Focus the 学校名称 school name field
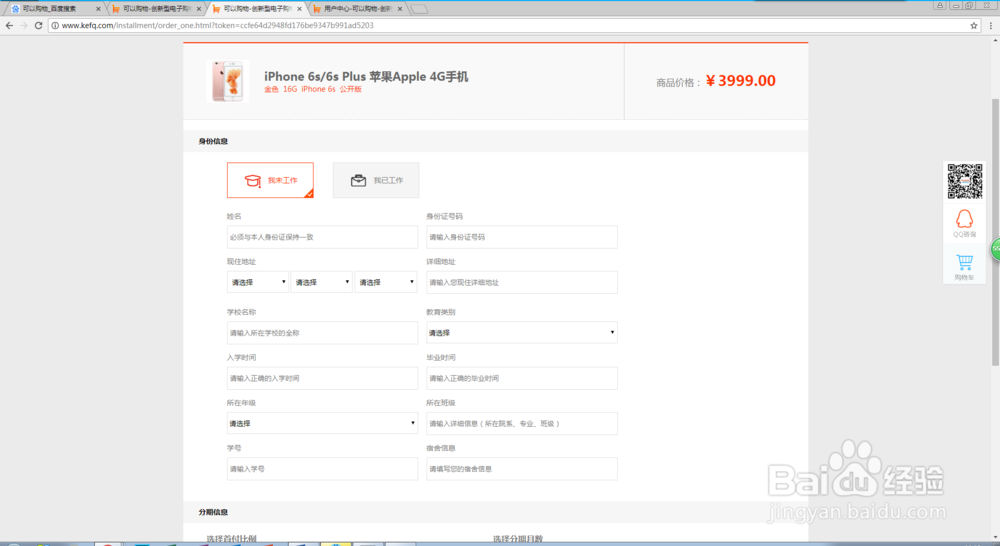This screenshot has width=1000, height=546. pyautogui.click(x=322, y=332)
